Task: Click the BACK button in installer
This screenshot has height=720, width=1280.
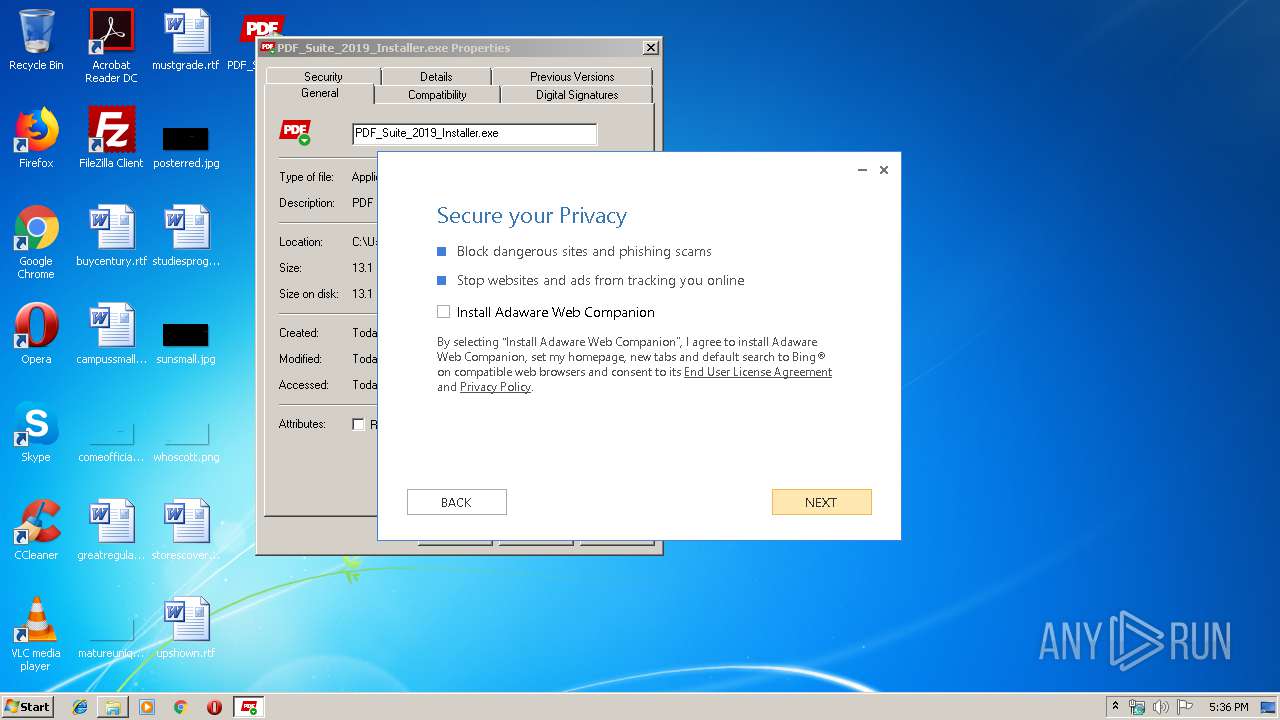Action: (456, 502)
